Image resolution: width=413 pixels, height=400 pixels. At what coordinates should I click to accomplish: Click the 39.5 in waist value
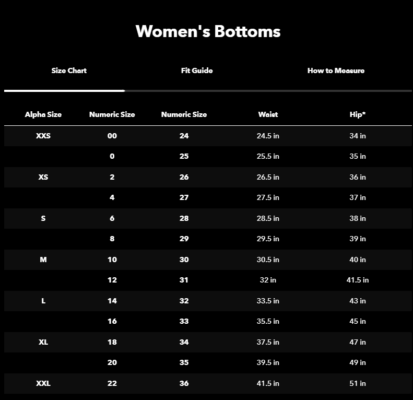tap(268, 363)
